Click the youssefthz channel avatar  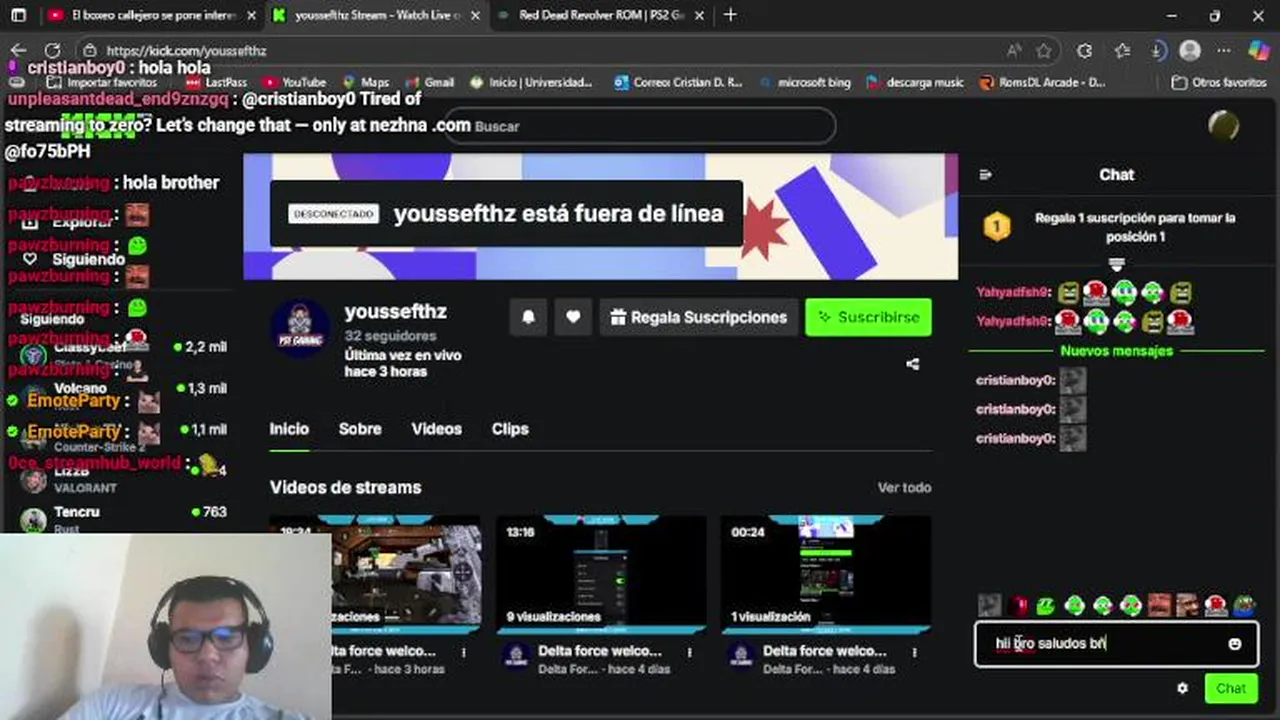(x=300, y=328)
